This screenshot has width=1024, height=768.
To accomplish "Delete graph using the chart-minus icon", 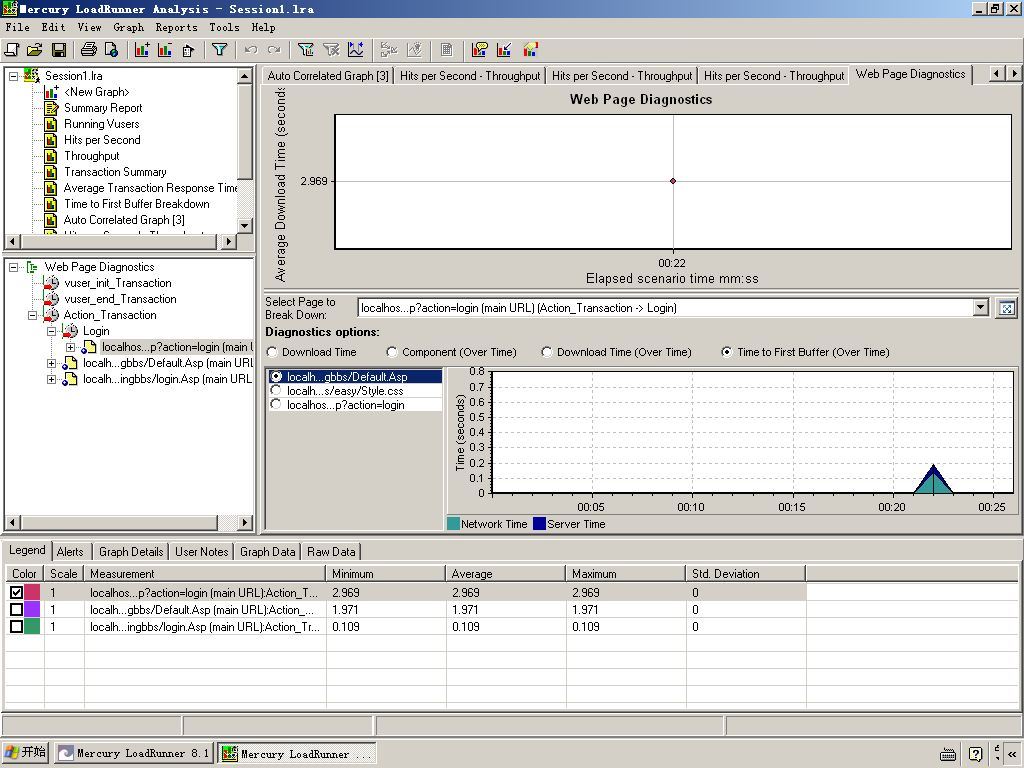I will tap(165, 50).
